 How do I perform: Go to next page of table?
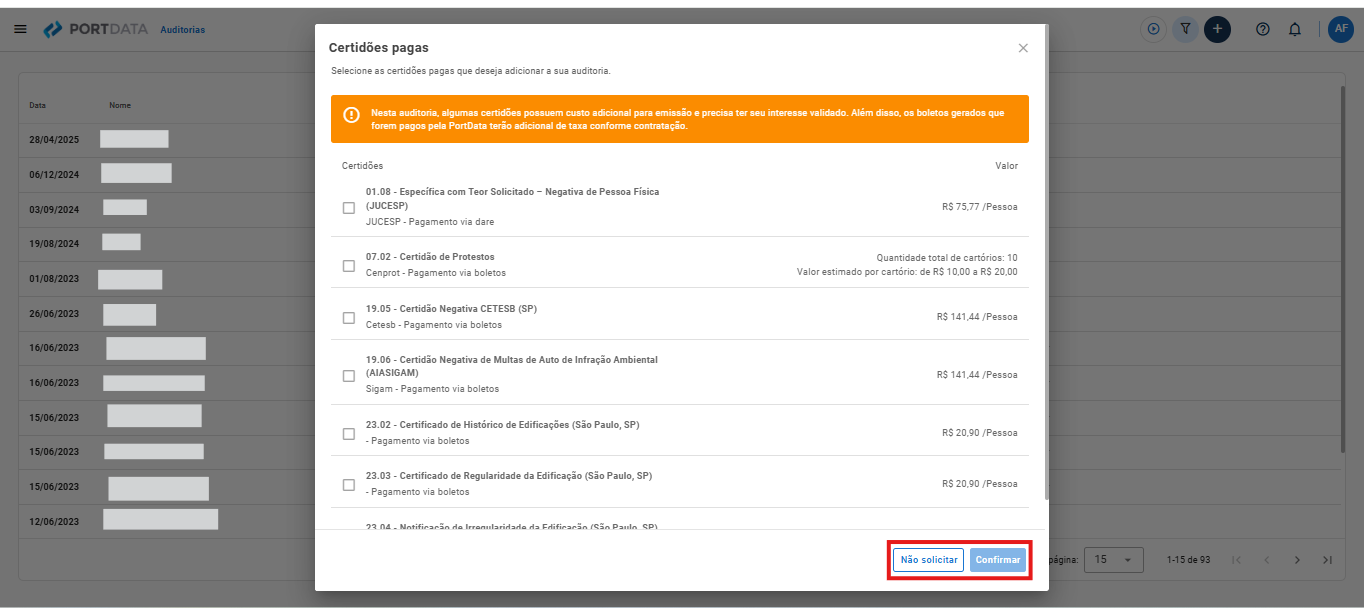pyautogui.click(x=1297, y=560)
